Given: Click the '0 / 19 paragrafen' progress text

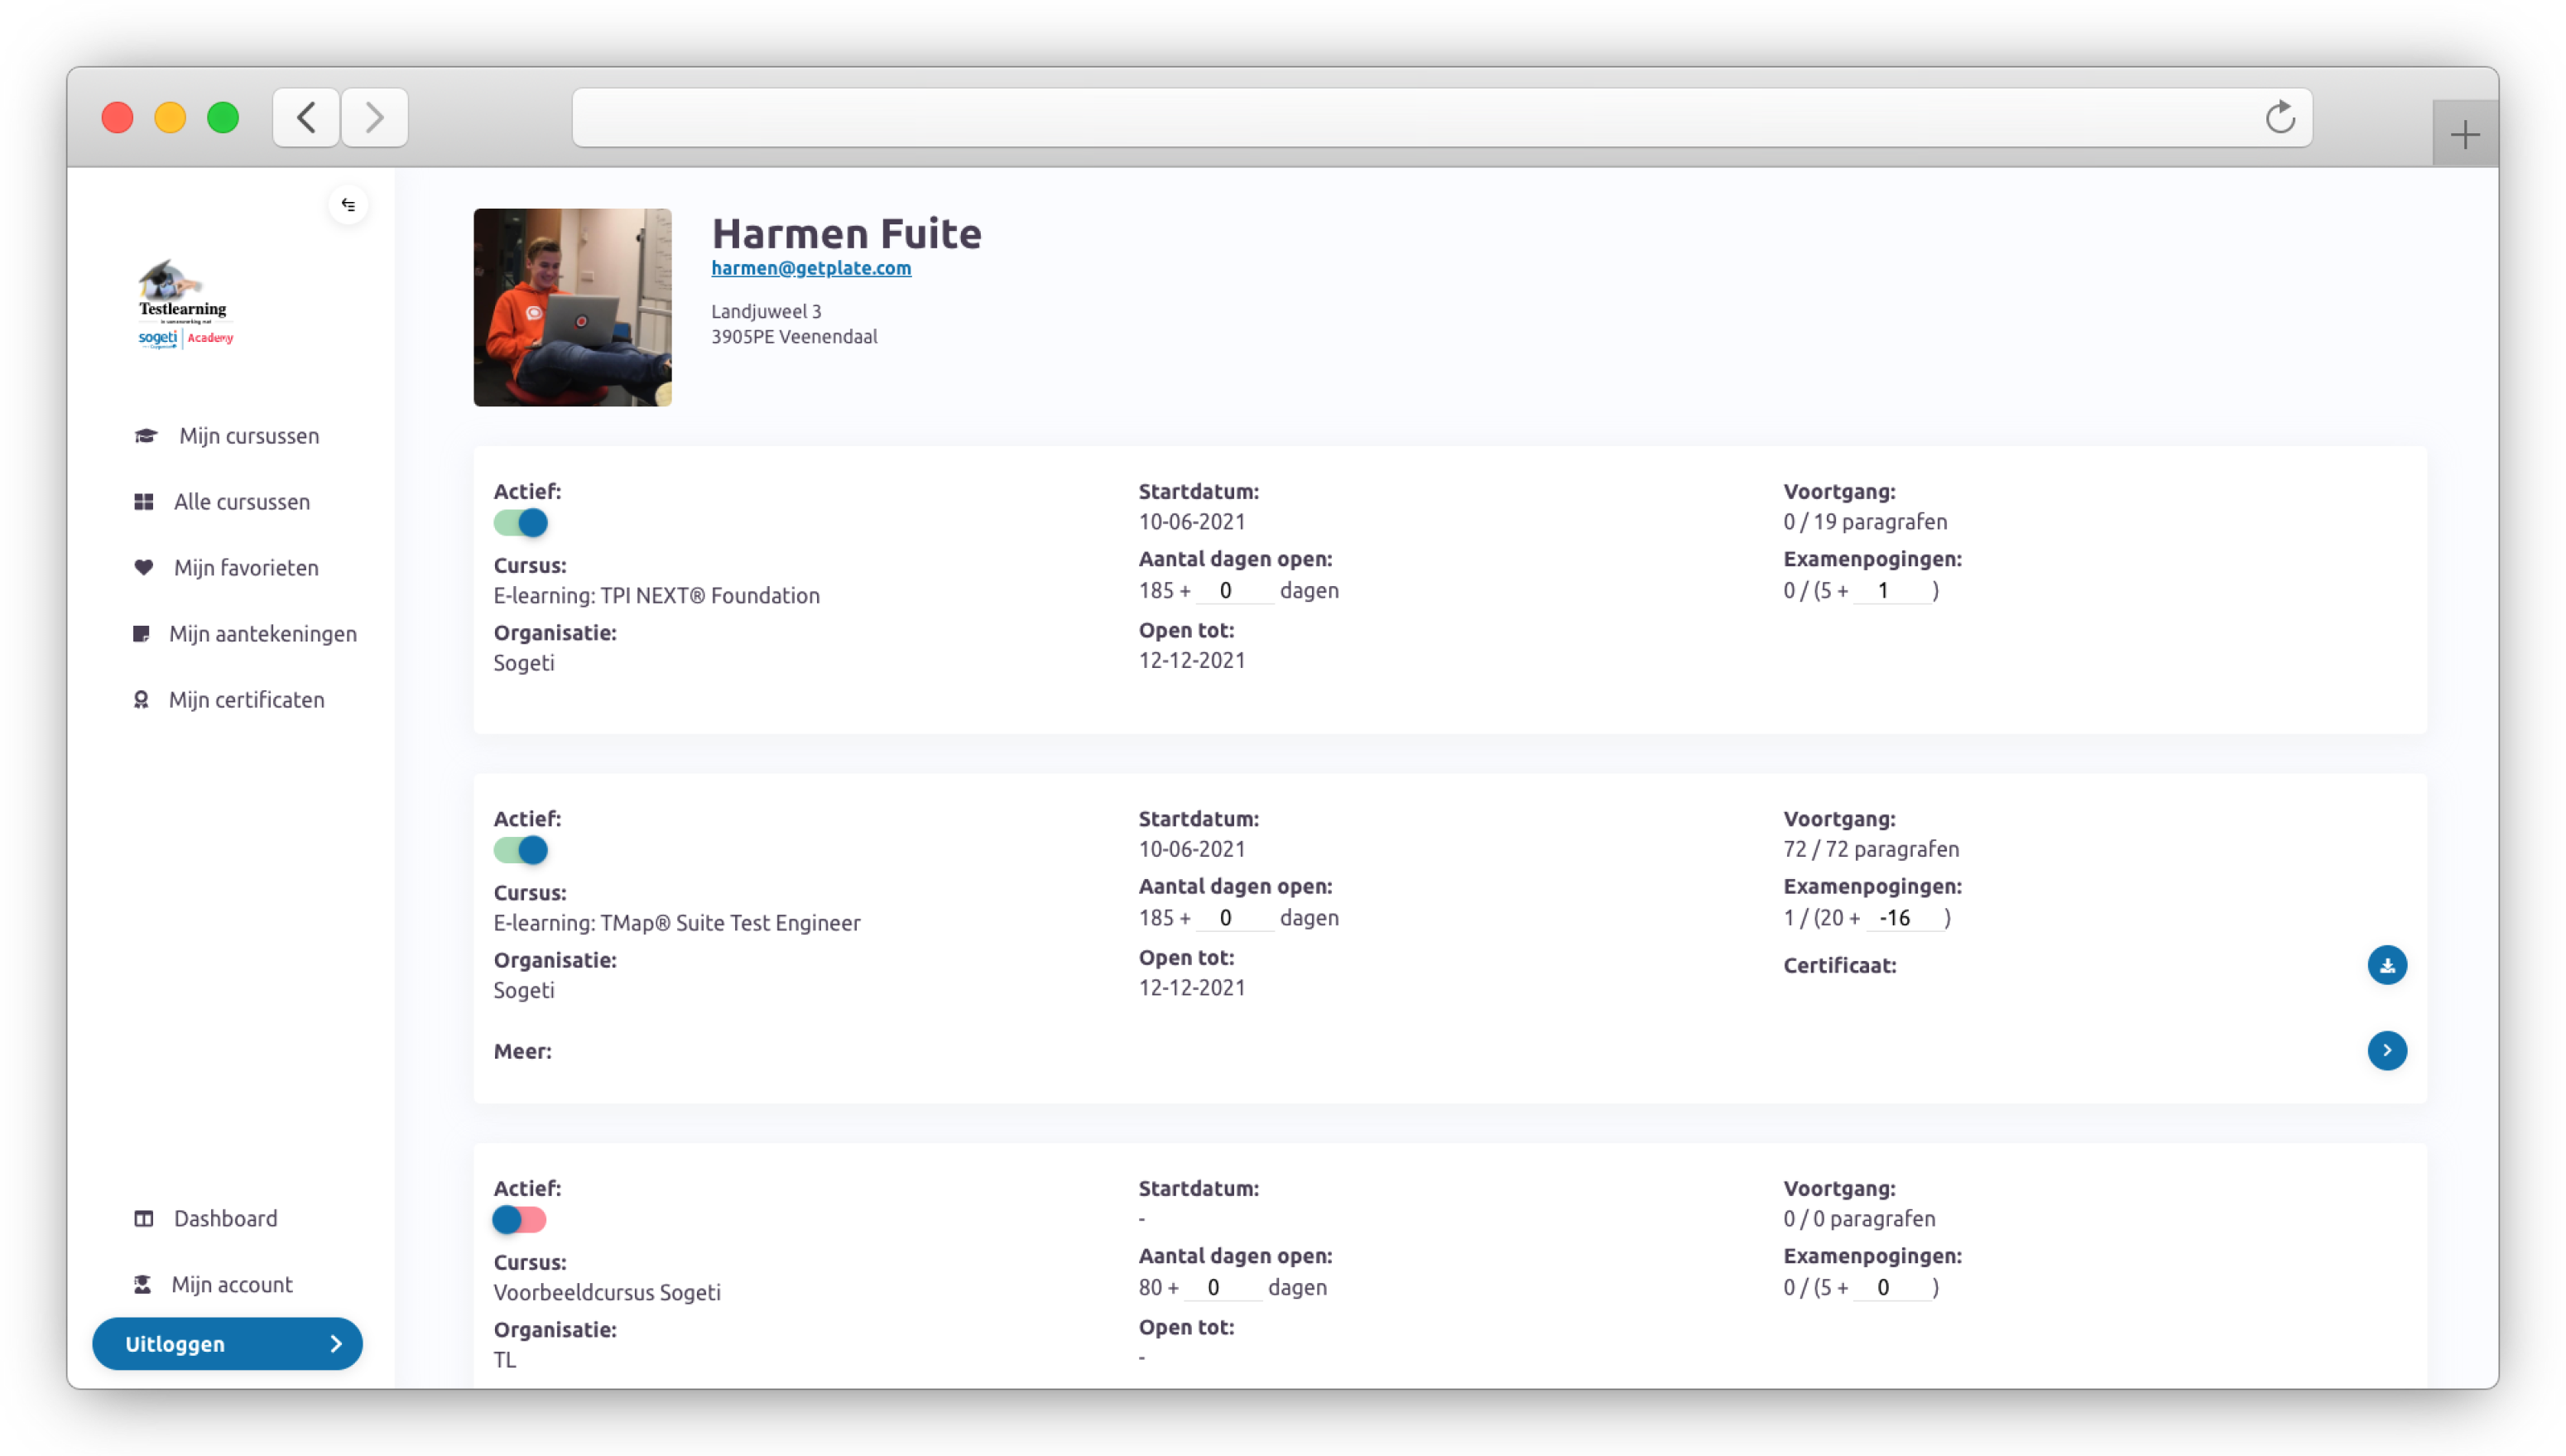Looking at the screenshot, I should [x=1865, y=522].
